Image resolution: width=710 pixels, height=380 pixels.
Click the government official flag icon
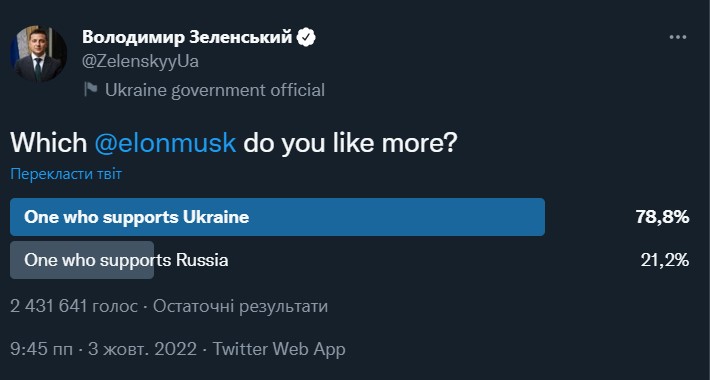[x=91, y=90]
